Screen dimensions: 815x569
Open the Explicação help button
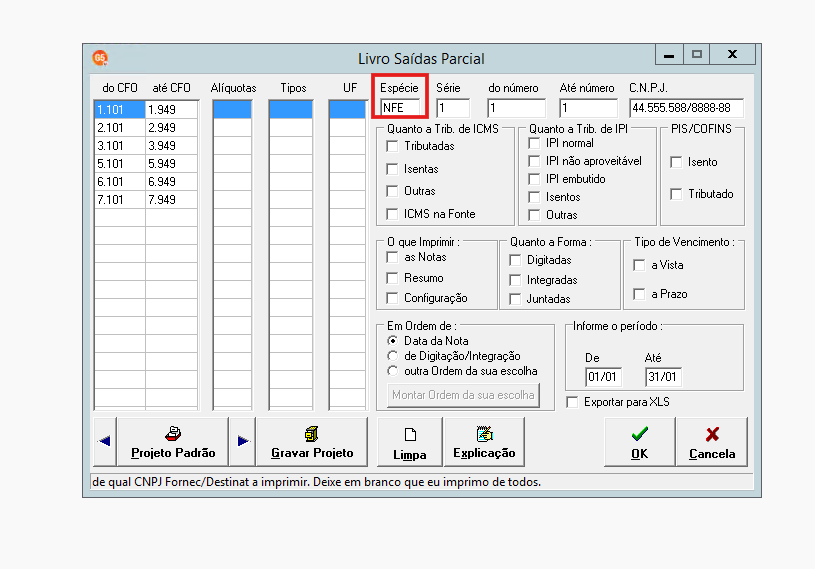click(x=484, y=441)
